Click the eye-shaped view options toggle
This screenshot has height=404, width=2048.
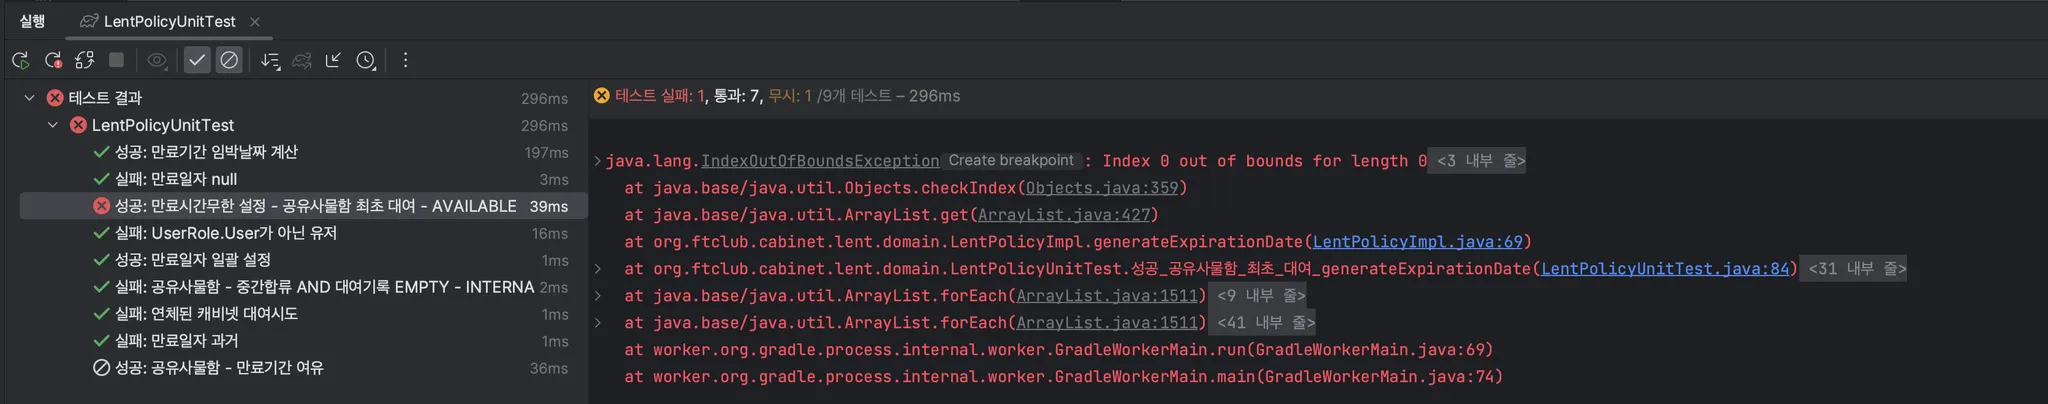[x=157, y=60]
